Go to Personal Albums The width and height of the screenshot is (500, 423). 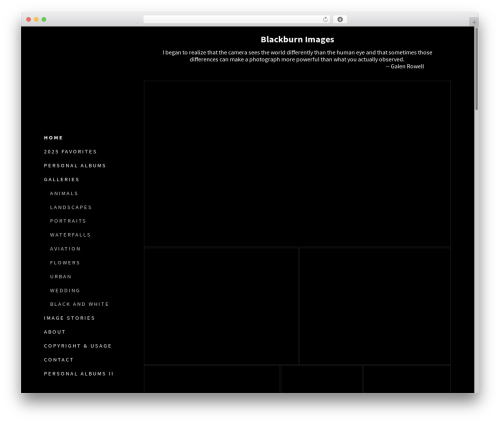pyautogui.click(x=75, y=166)
